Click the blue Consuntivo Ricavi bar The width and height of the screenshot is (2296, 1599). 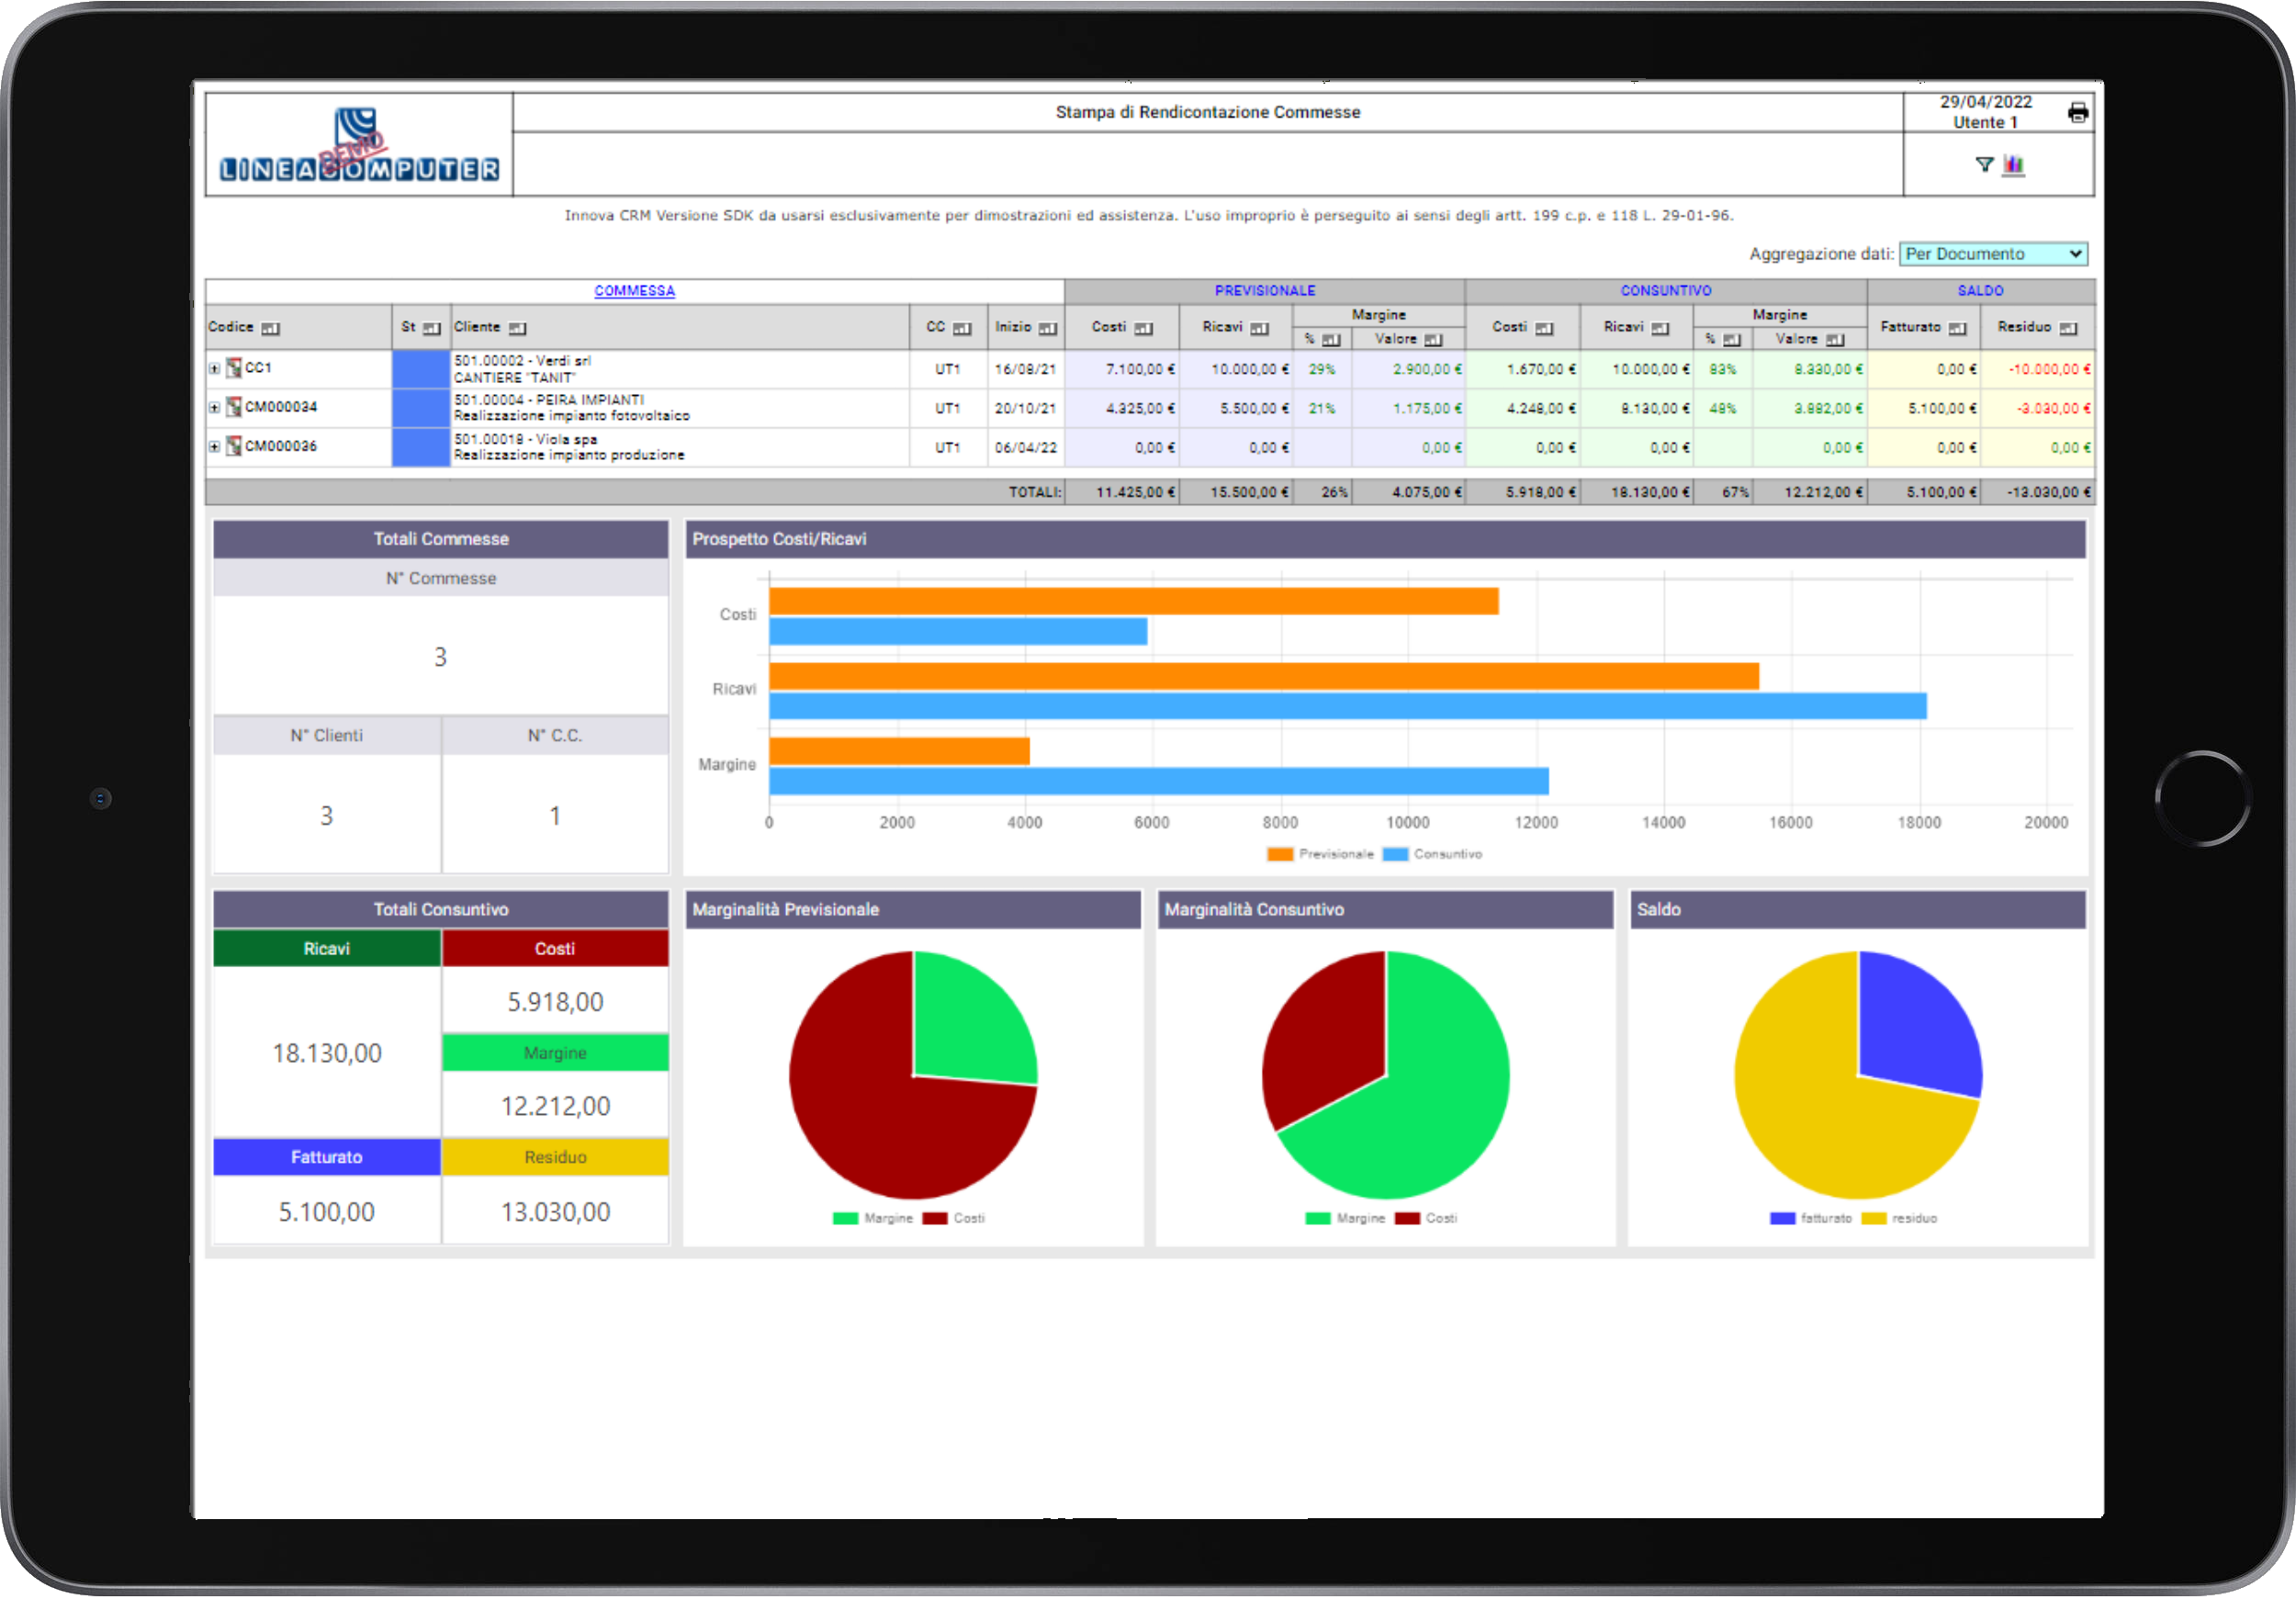(x=1347, y=706)
